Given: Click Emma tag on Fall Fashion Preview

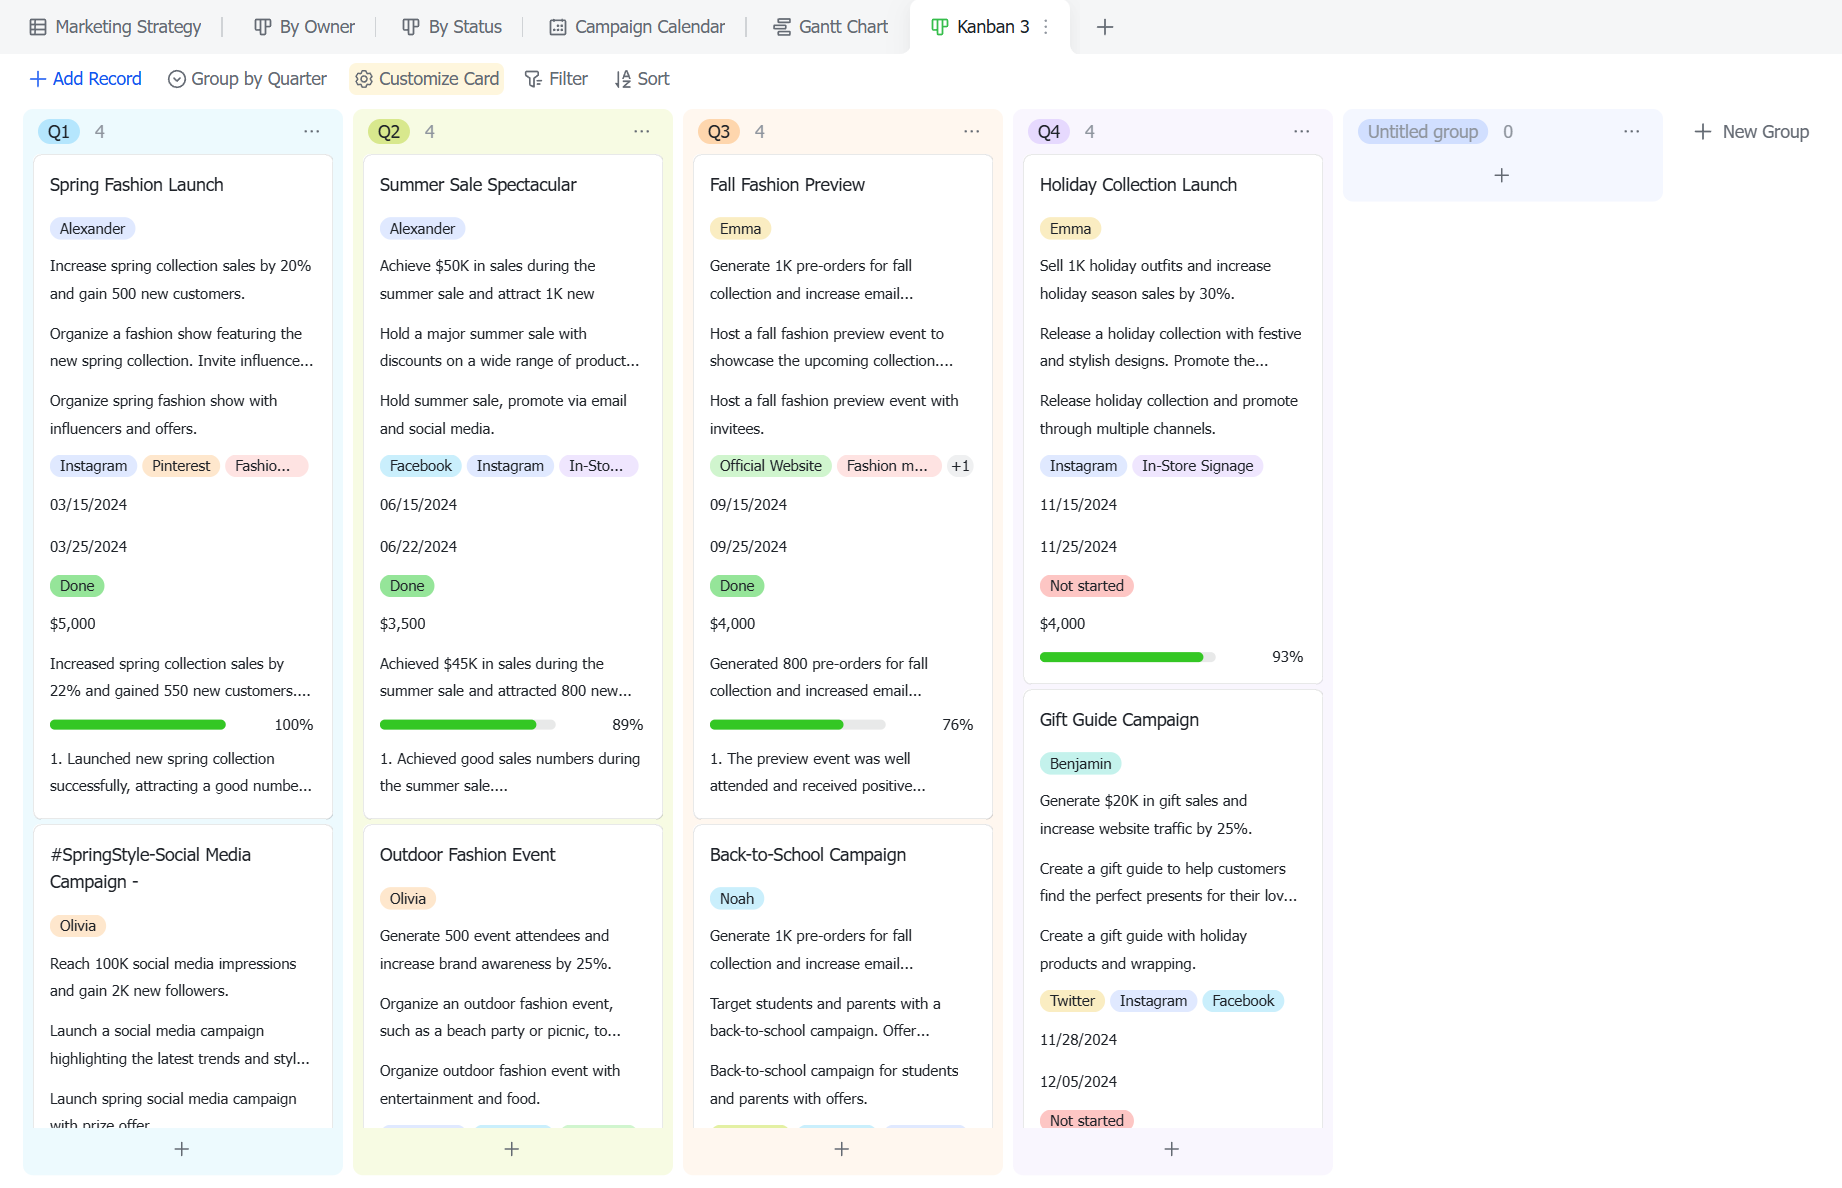Looking at the screenshot, I should pyautogui.click(x=740, y=229).
